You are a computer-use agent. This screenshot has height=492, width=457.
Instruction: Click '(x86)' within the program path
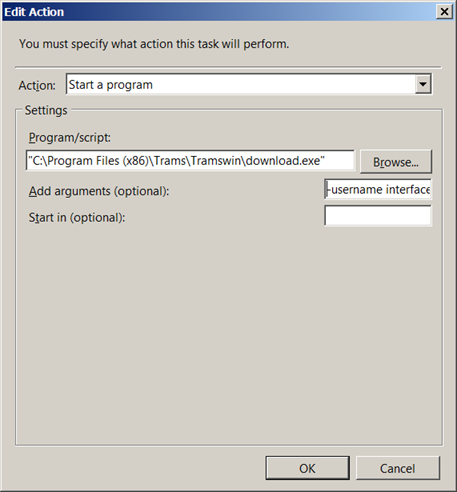(x=135, y=161)
